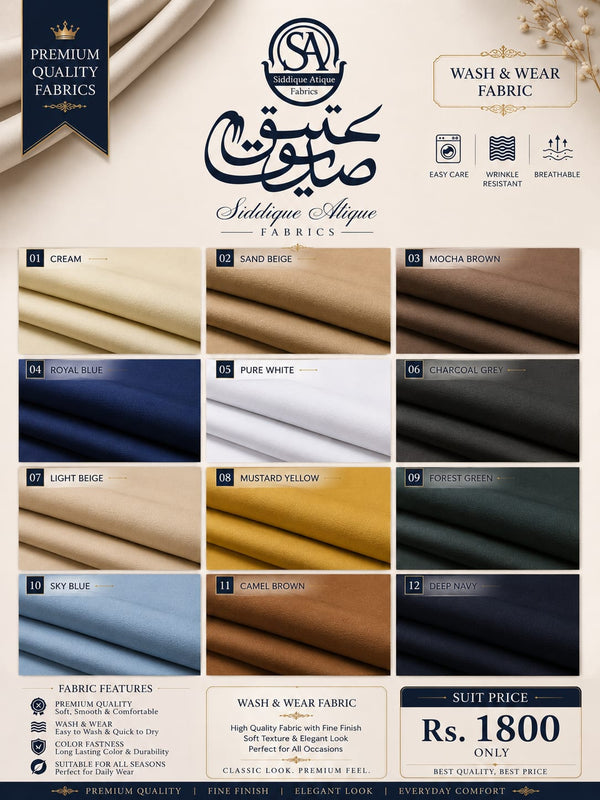
Task: Click the number 08 label box
Action: click(x=224, y=478)
